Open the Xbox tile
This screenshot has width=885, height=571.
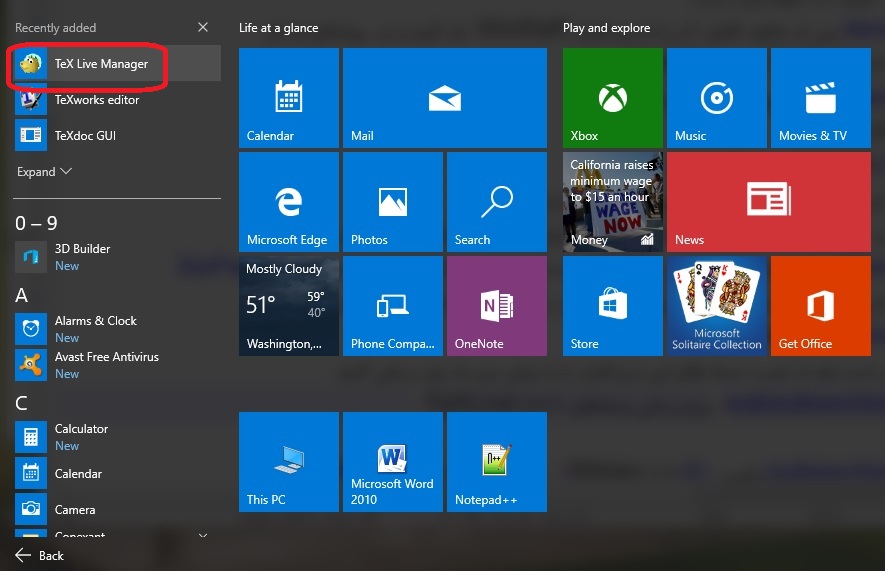point(612,98)
